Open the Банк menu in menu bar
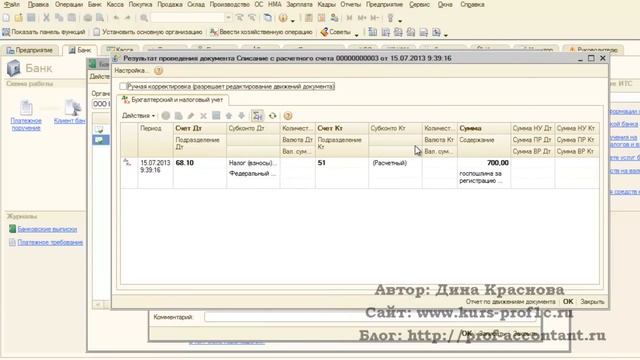The width and height of the screenshot is (640, 360). pyautogui.click(x=95, y=4)
